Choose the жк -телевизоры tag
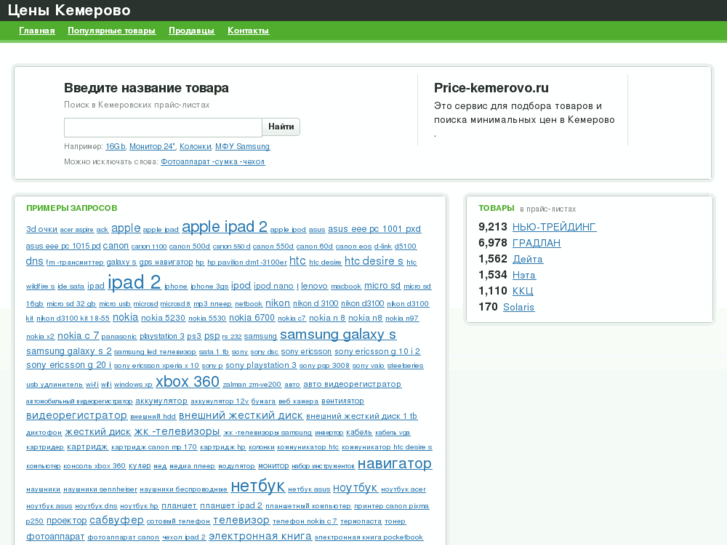The image size is (727, 545). click(x=177, y=431)
